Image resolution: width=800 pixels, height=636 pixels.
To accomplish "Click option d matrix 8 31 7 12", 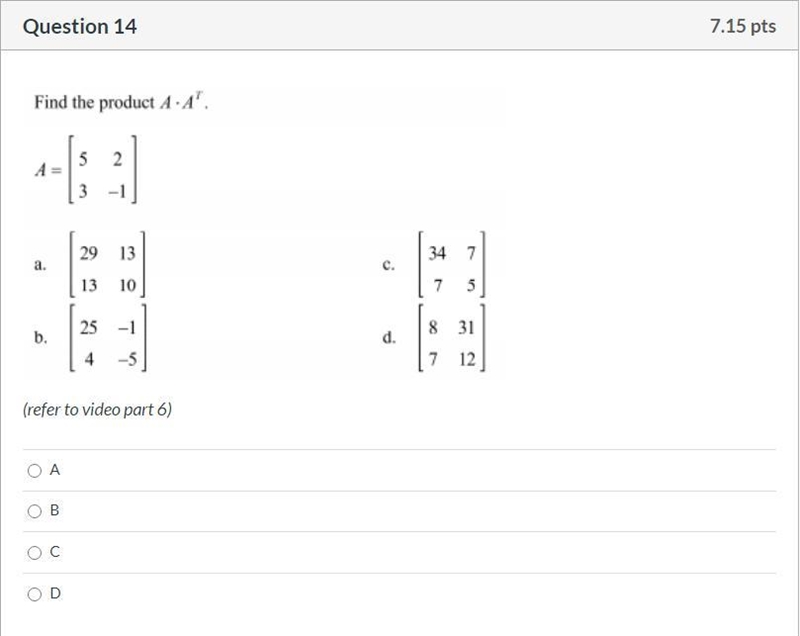I will pos(452,338).
